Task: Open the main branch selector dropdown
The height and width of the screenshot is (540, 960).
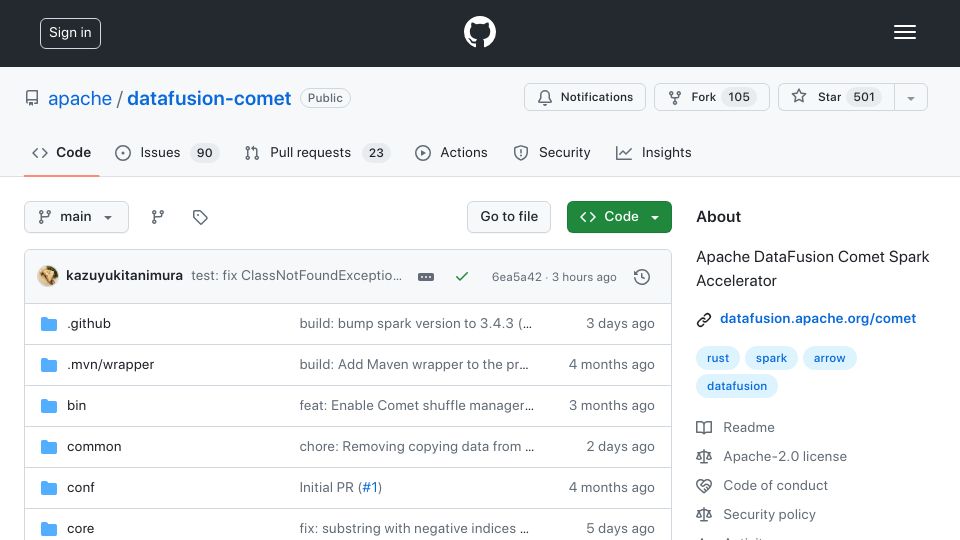Action: pos(77,217)
